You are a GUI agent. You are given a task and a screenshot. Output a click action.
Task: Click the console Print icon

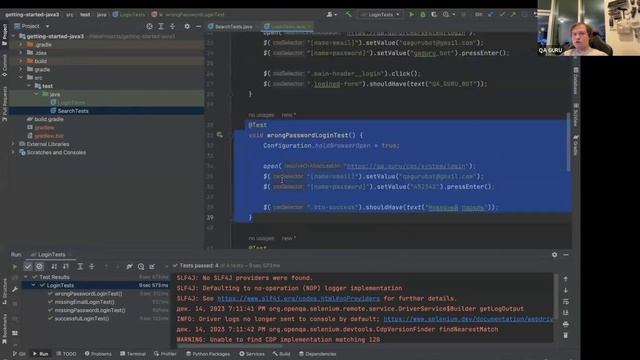566,324
